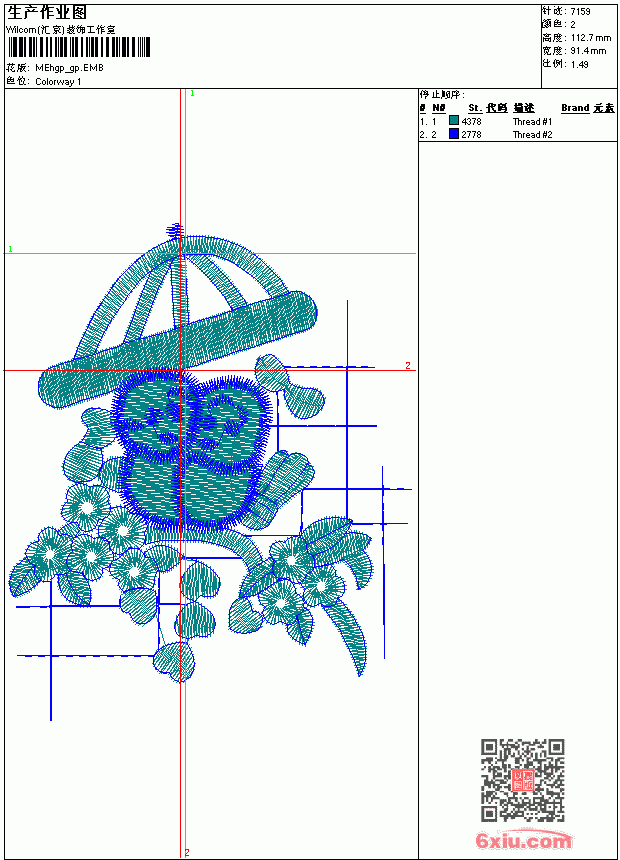Open the 6xiu.com watermark link

[x=523, y=840]
